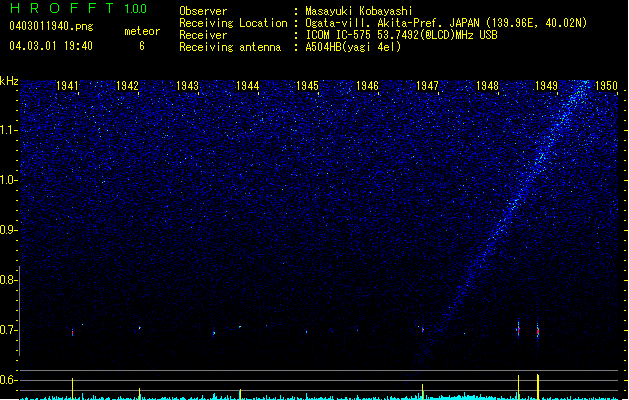Click the yellow power spike below the 1947 echo

point(422,392)
